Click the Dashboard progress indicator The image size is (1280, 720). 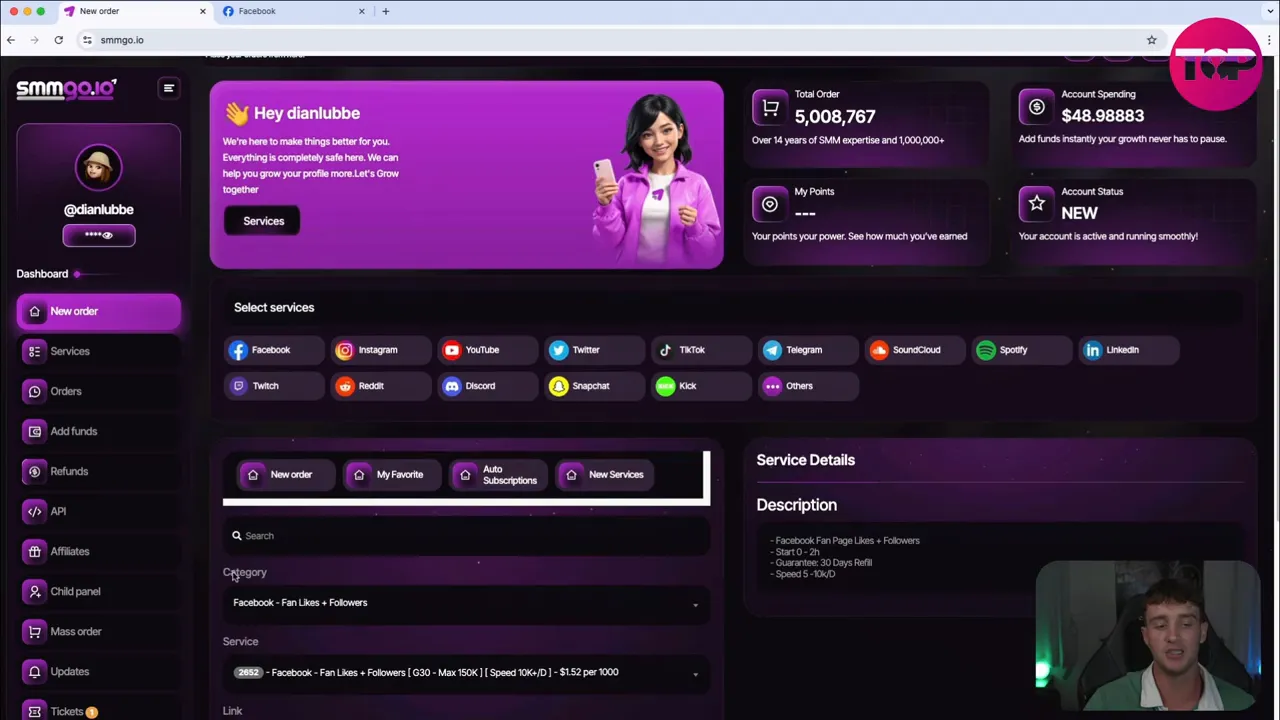76,273
